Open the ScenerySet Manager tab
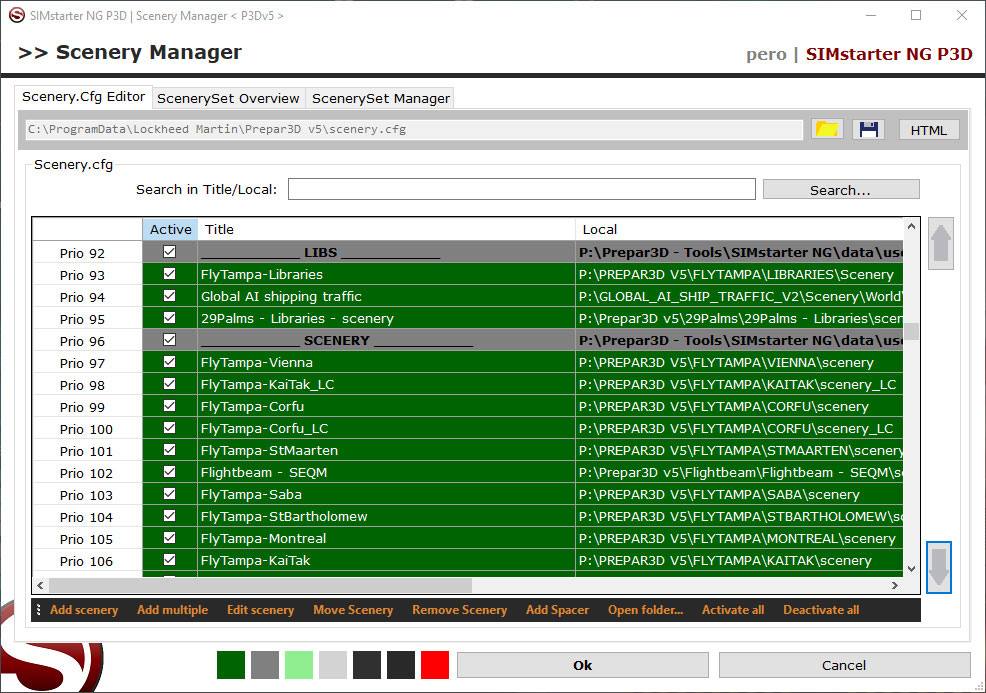Image resolution: width=986 pixels, height=693 pixels. (380, 99)
